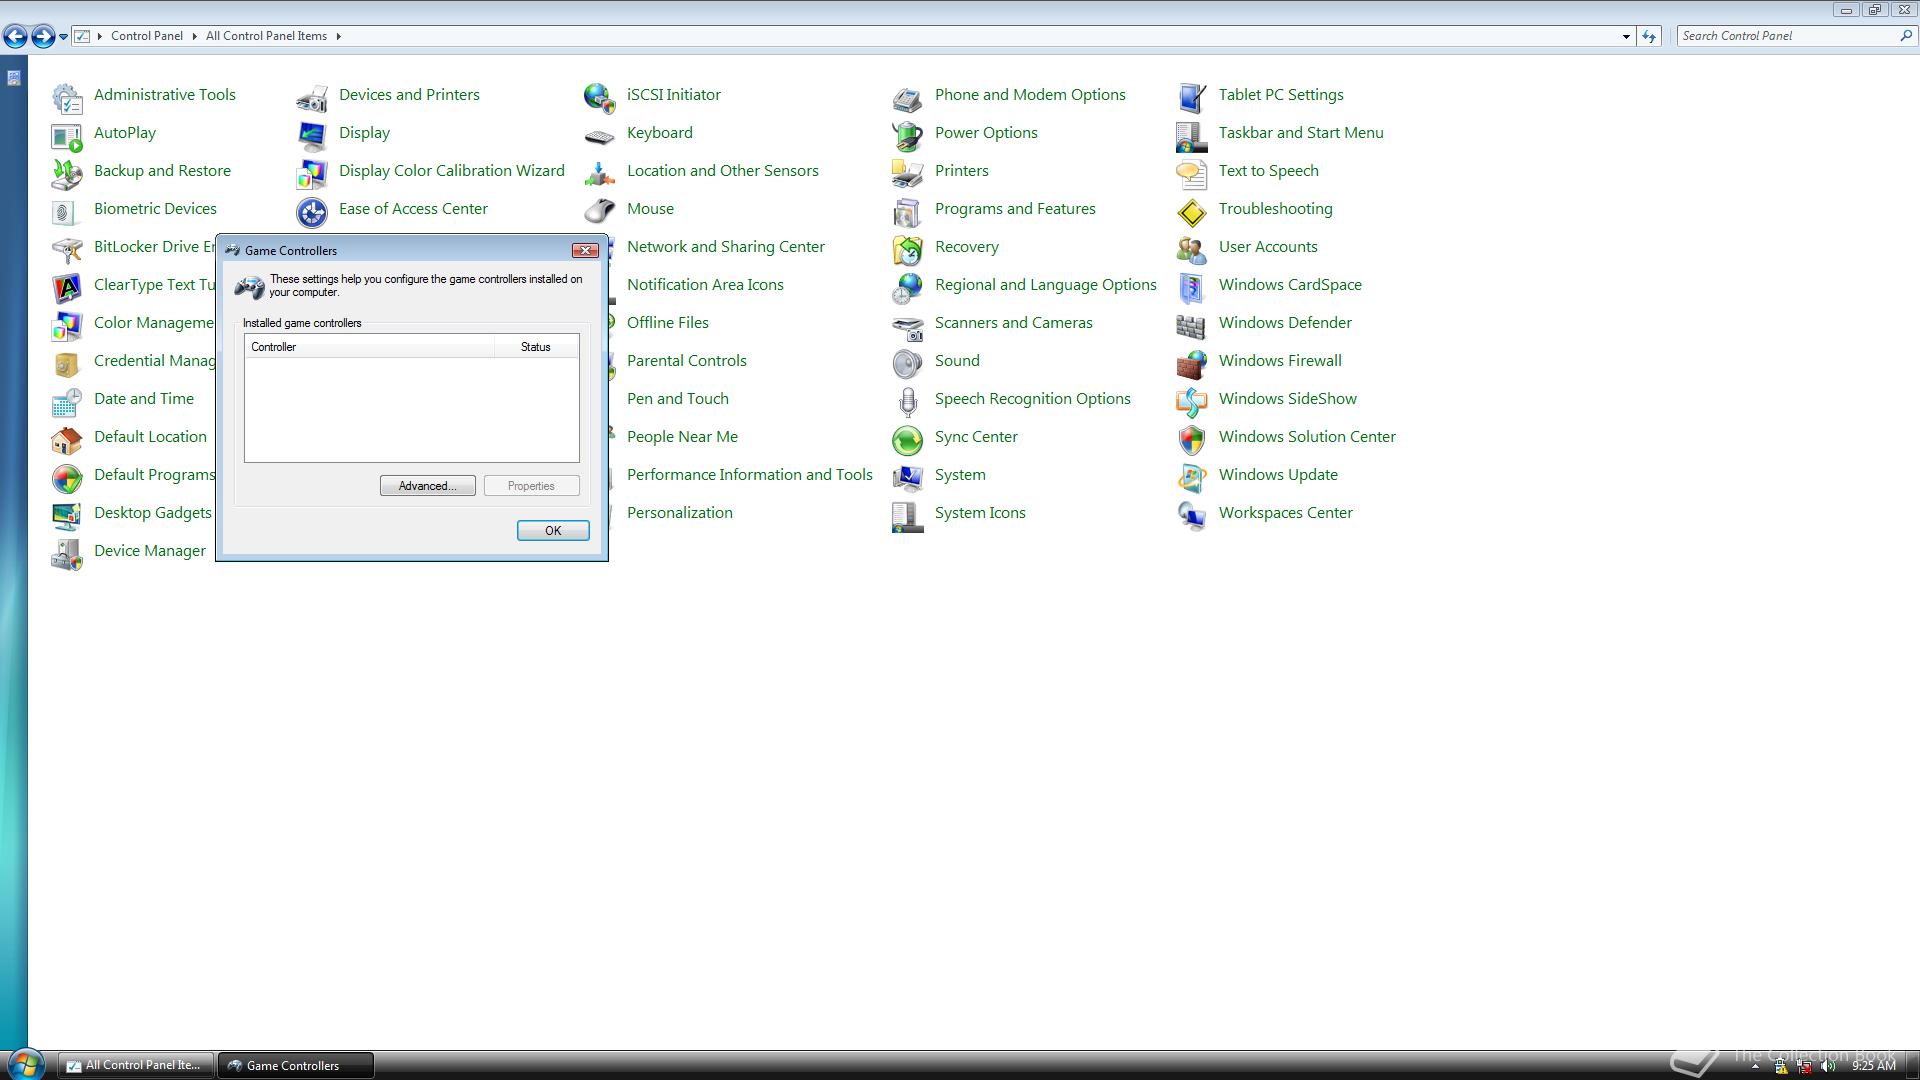This screenshot has width=1920, height=1080.
Task: Open the Sound speaker icon
Action: 908,363
